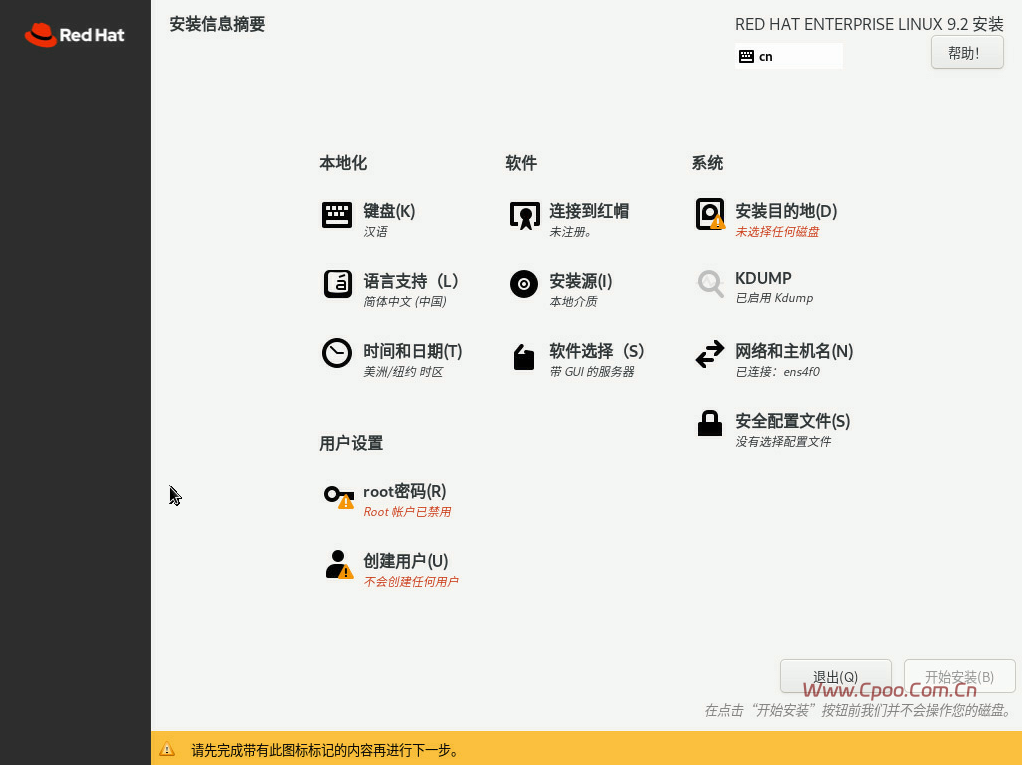Open 安装源(I) settings label

581,281
